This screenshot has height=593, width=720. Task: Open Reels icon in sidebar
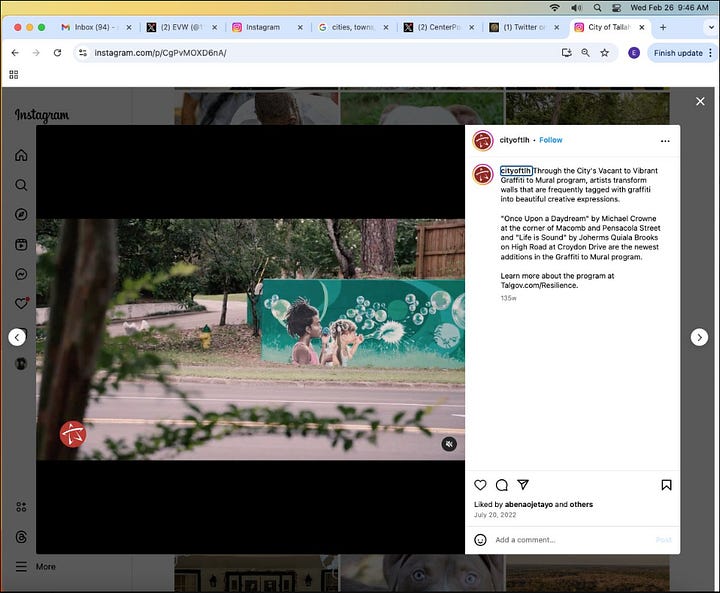tap(21, 244)
